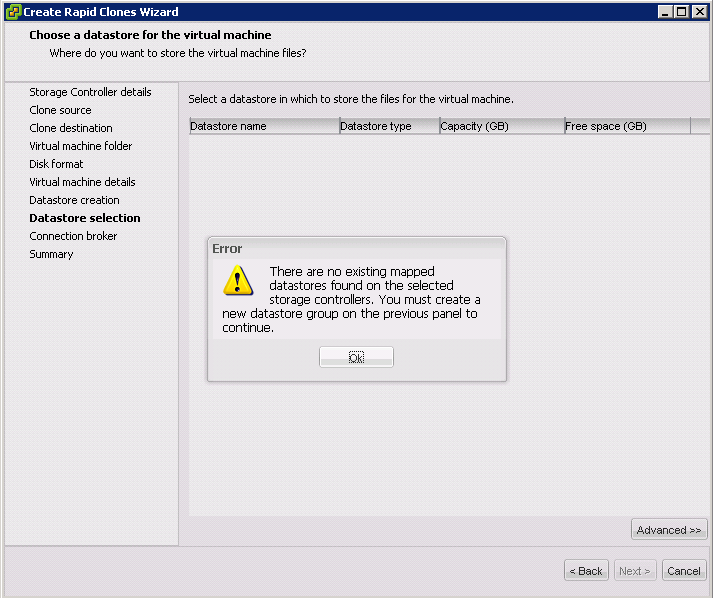
Task: Open the Clone destination step
Action: click(71, 128)
